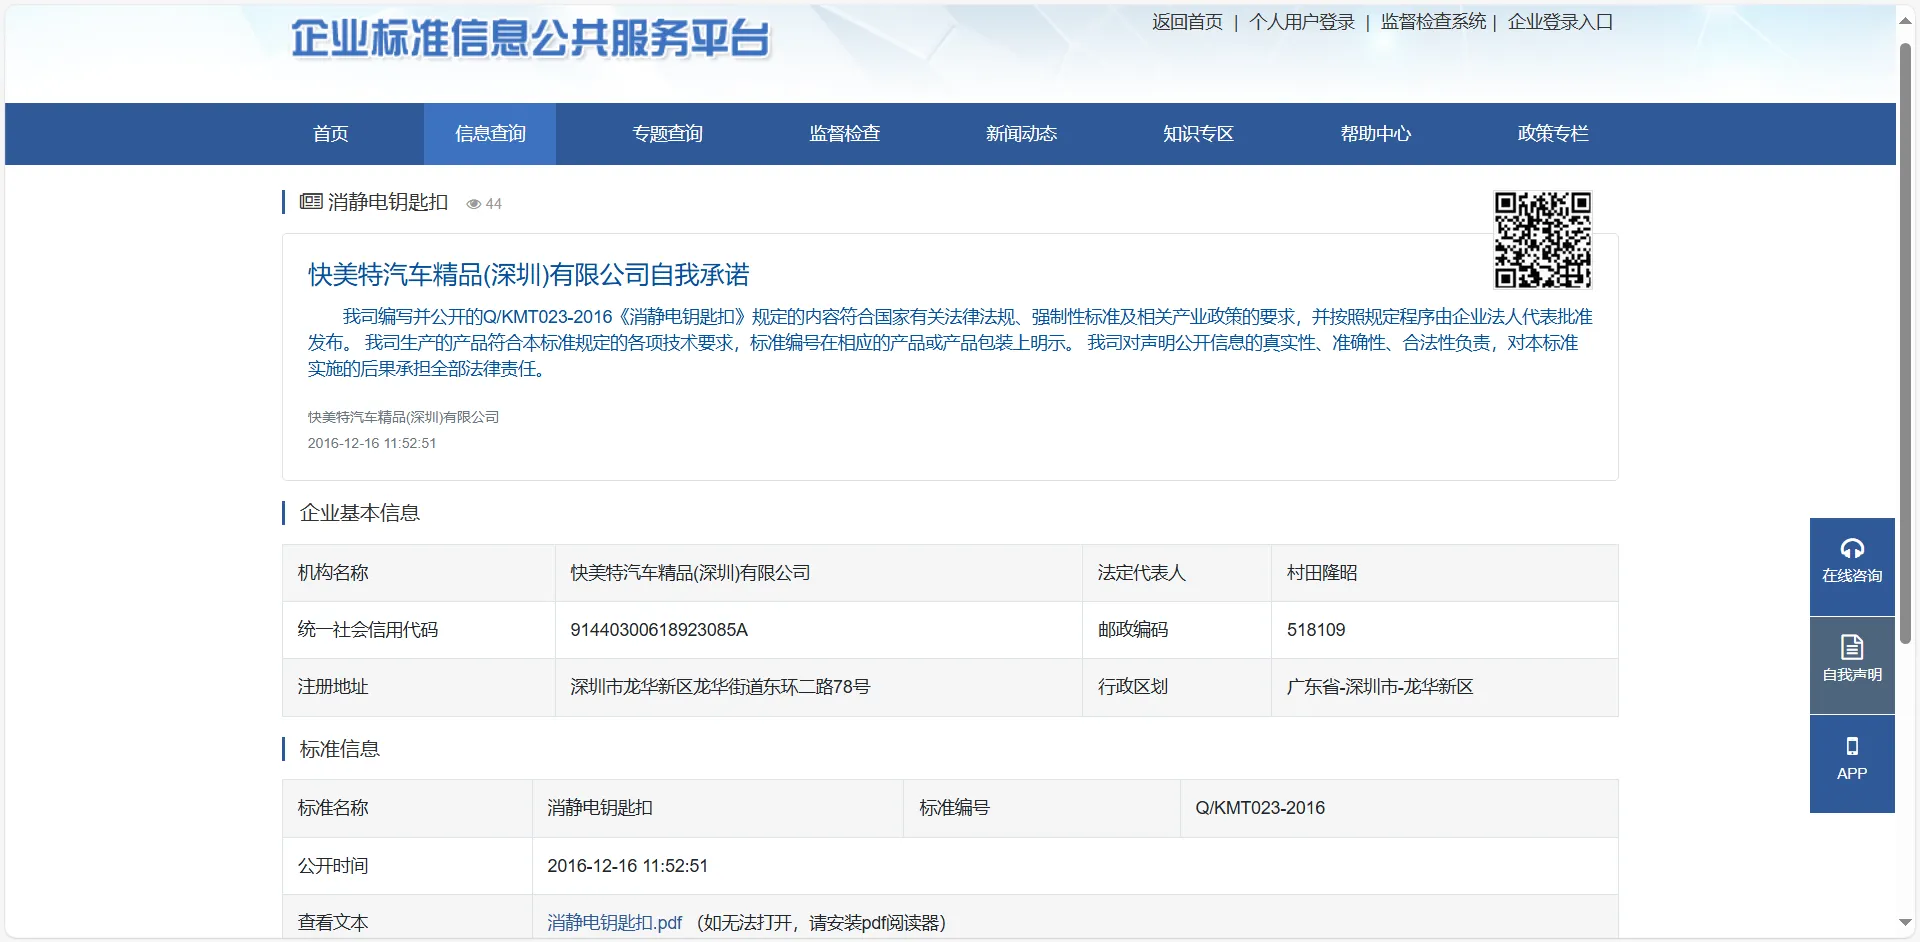Click the scrollbar down arrow
The height and width of the screenshot is (942, 1920).
pyautogui.click(x=1905, y=922)
